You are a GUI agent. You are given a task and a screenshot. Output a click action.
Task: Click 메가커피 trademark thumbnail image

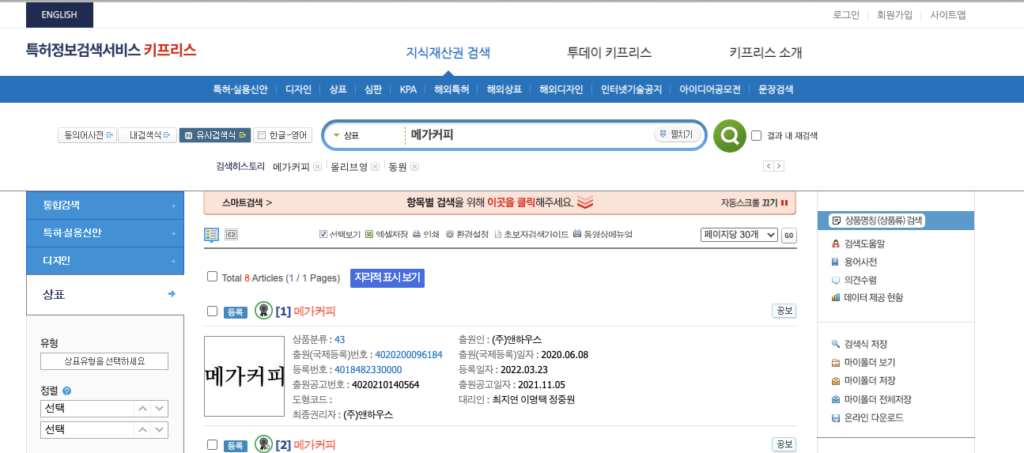click(246, 377)
